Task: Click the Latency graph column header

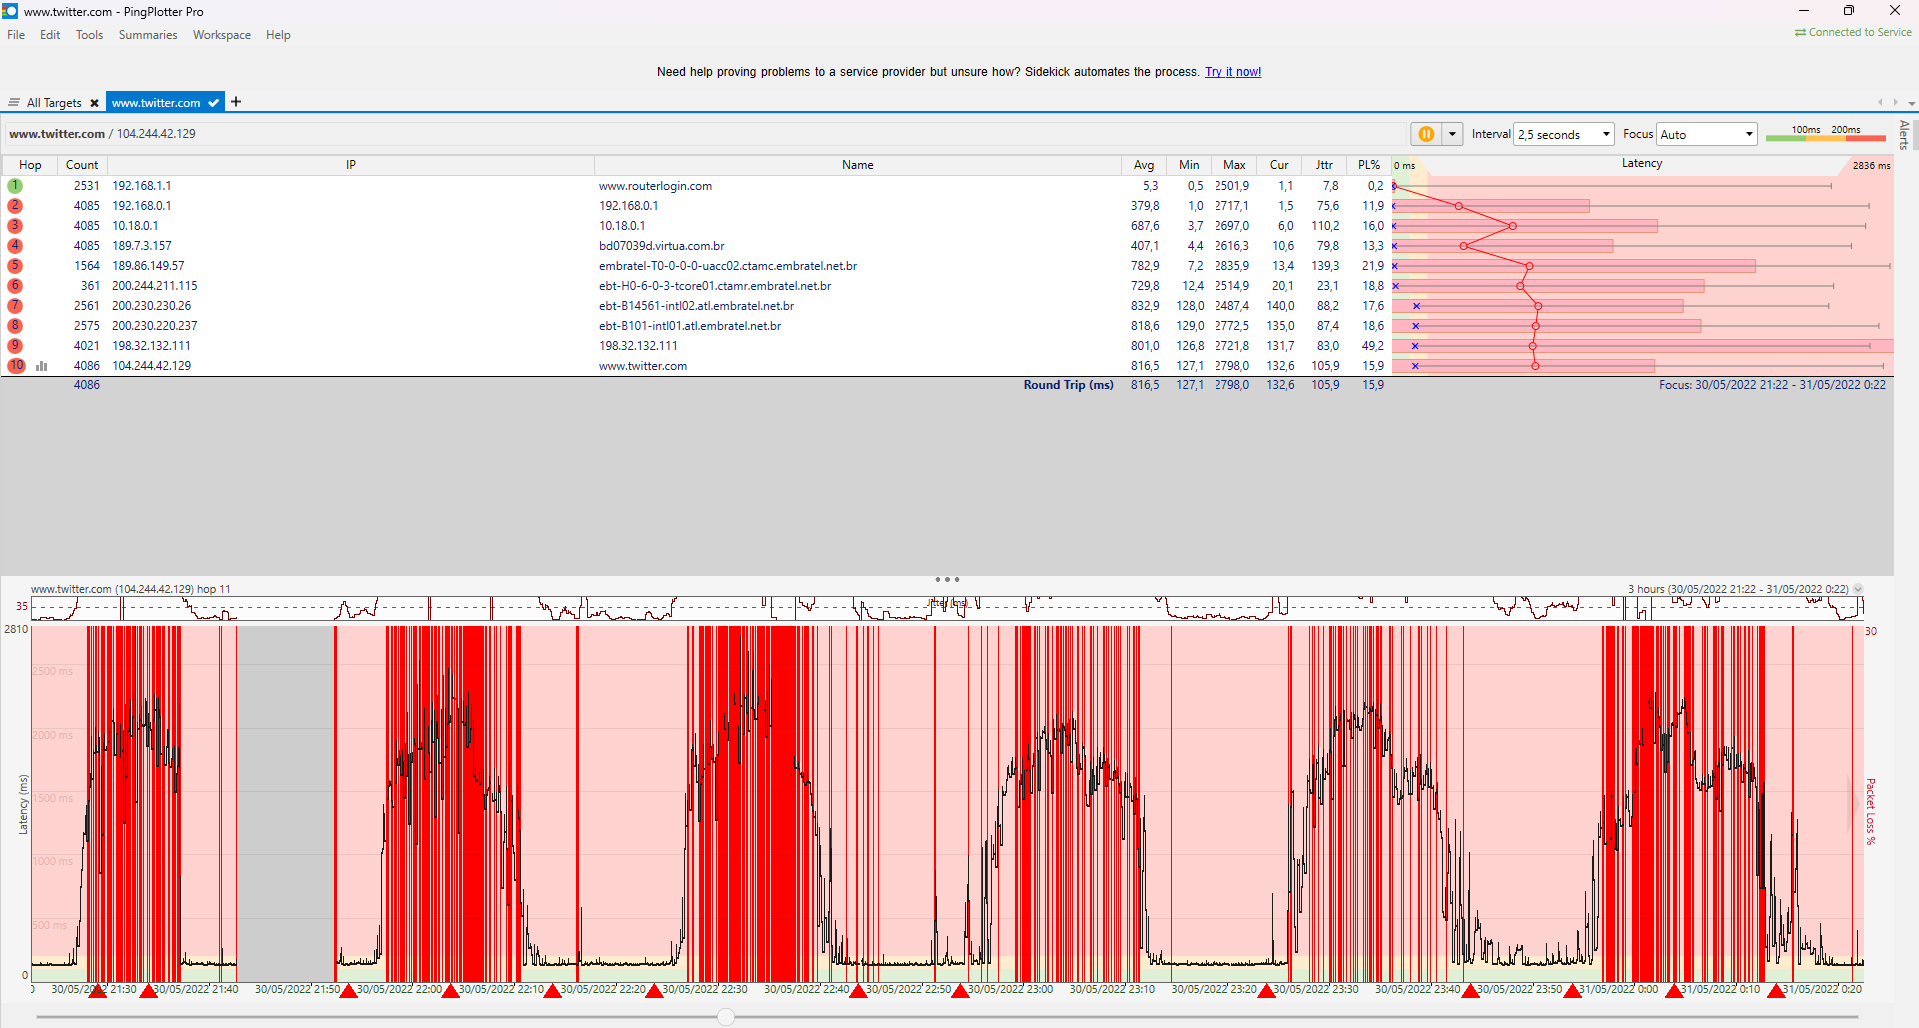Action: (x=1642, y=164)
